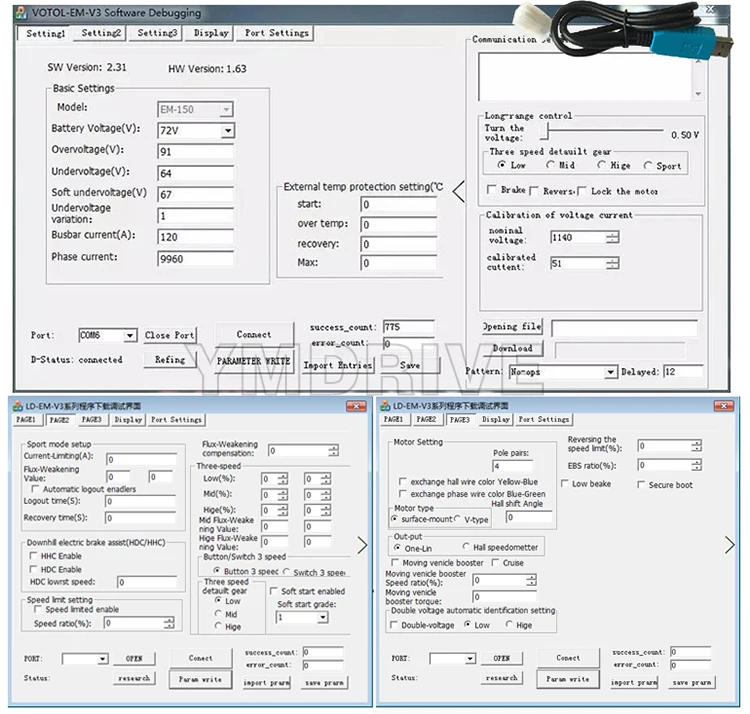
Task: Open the Pattern dropdown list
Action: point(611,372)
